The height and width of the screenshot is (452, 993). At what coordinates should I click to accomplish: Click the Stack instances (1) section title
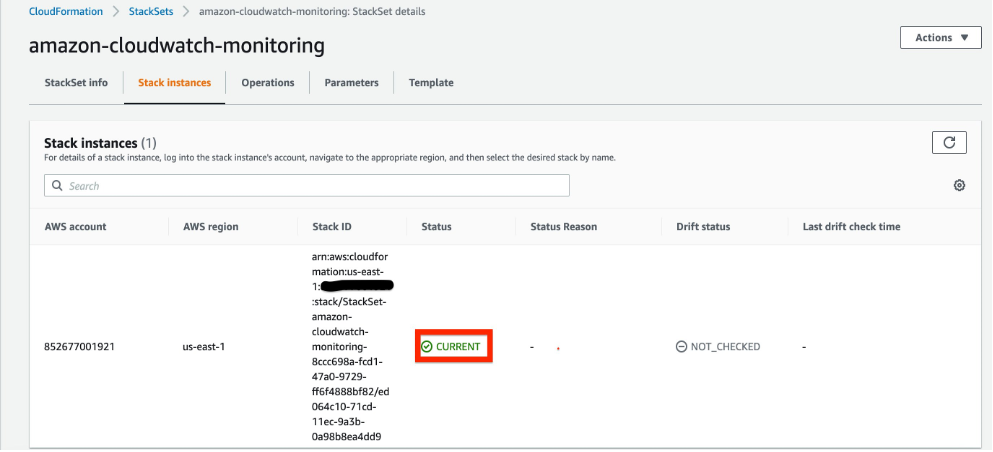[100, 143]
